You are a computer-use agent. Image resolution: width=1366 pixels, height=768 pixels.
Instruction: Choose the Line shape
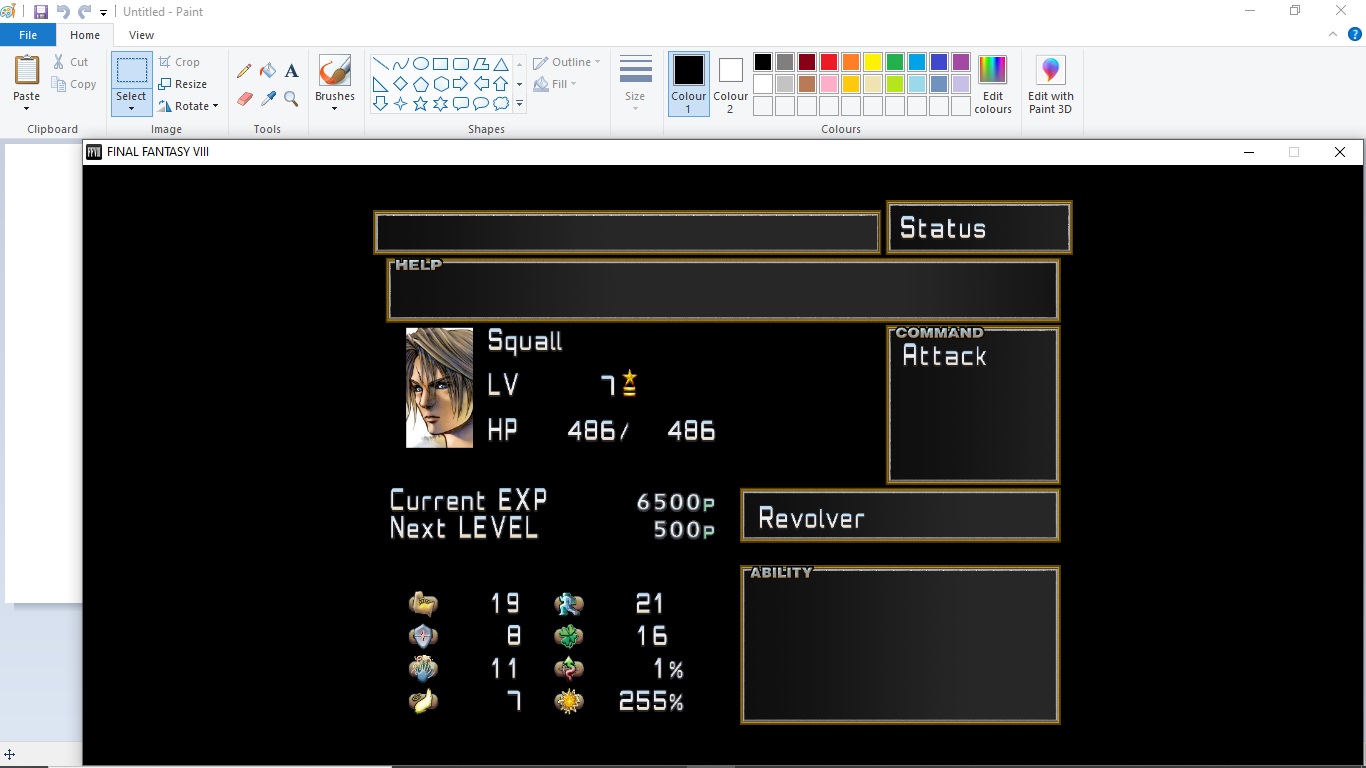pyautogui.click(x=381, y=64)
